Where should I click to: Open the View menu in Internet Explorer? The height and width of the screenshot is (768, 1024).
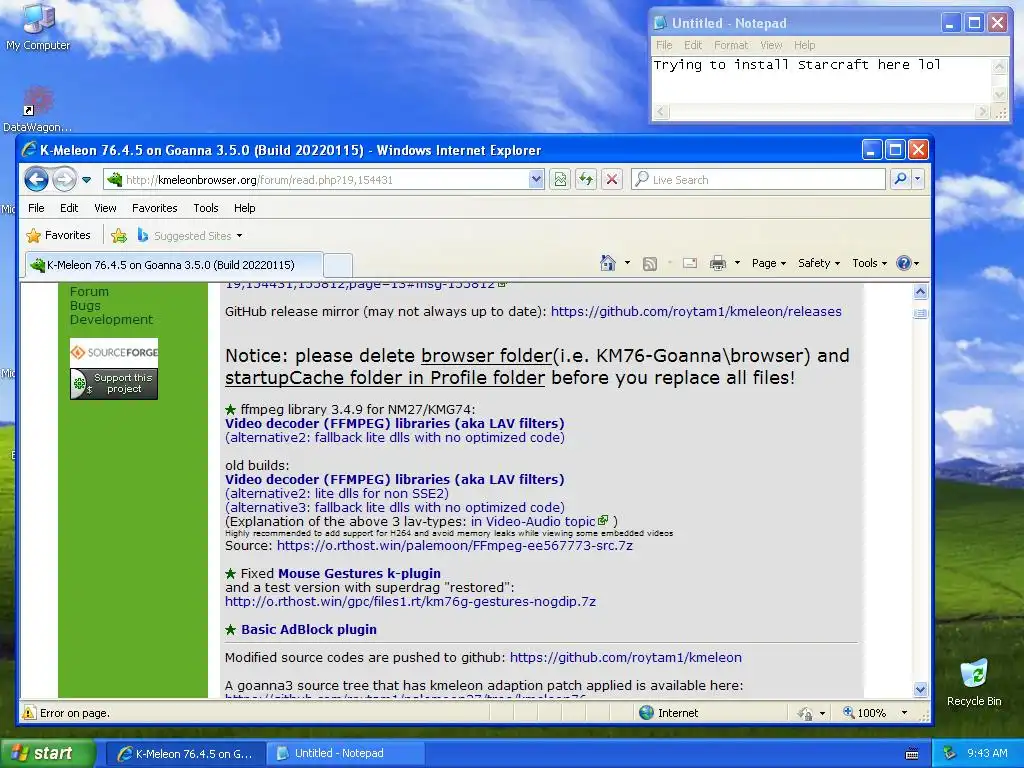105,208
